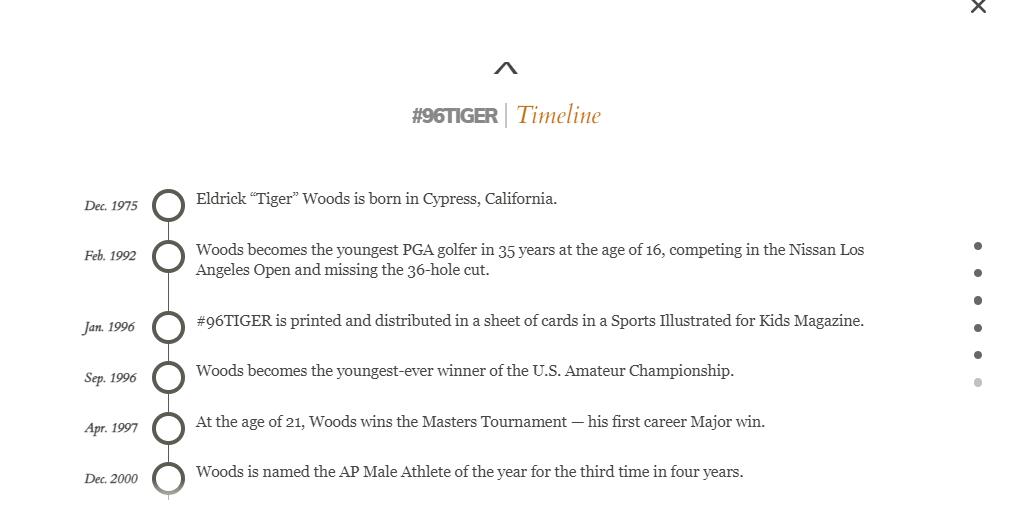Select the Sep. 1996 timeline circle marker
The image size is (1015, 515).
click(x=169, y=377)
